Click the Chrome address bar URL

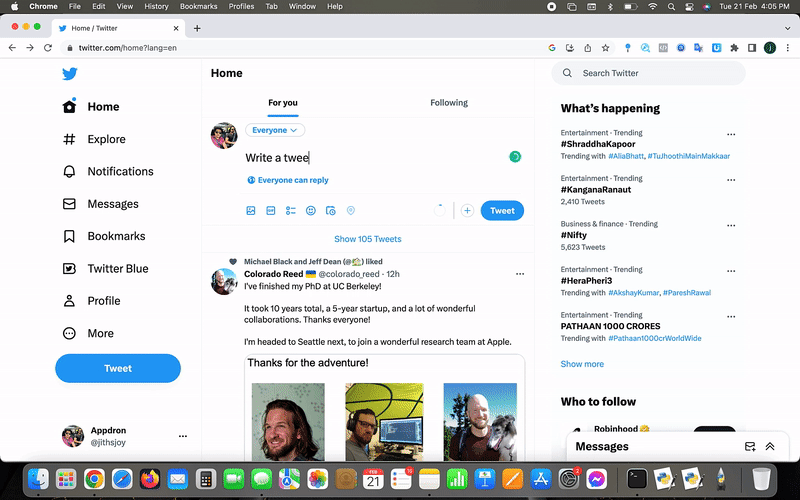click(x=128, y=48)
